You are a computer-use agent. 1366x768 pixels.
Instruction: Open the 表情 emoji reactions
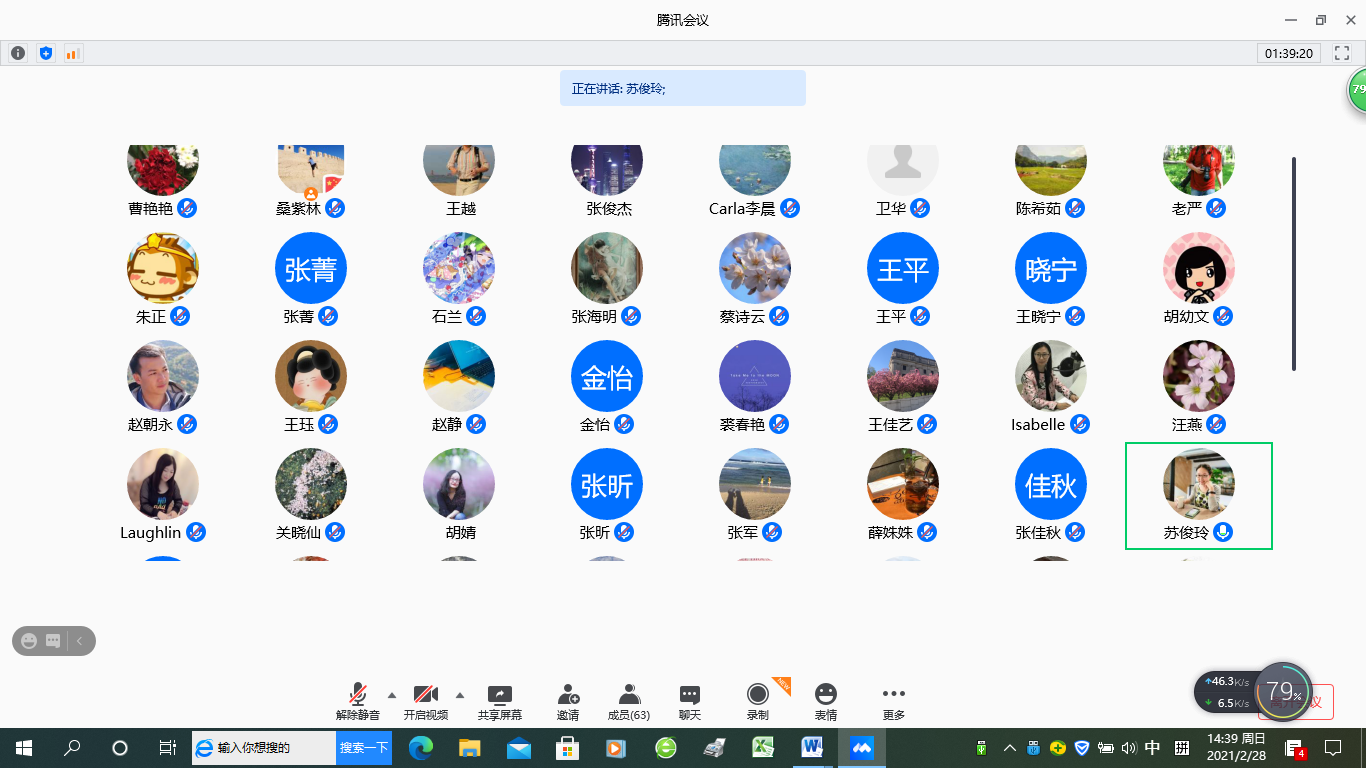pos(825,701)
